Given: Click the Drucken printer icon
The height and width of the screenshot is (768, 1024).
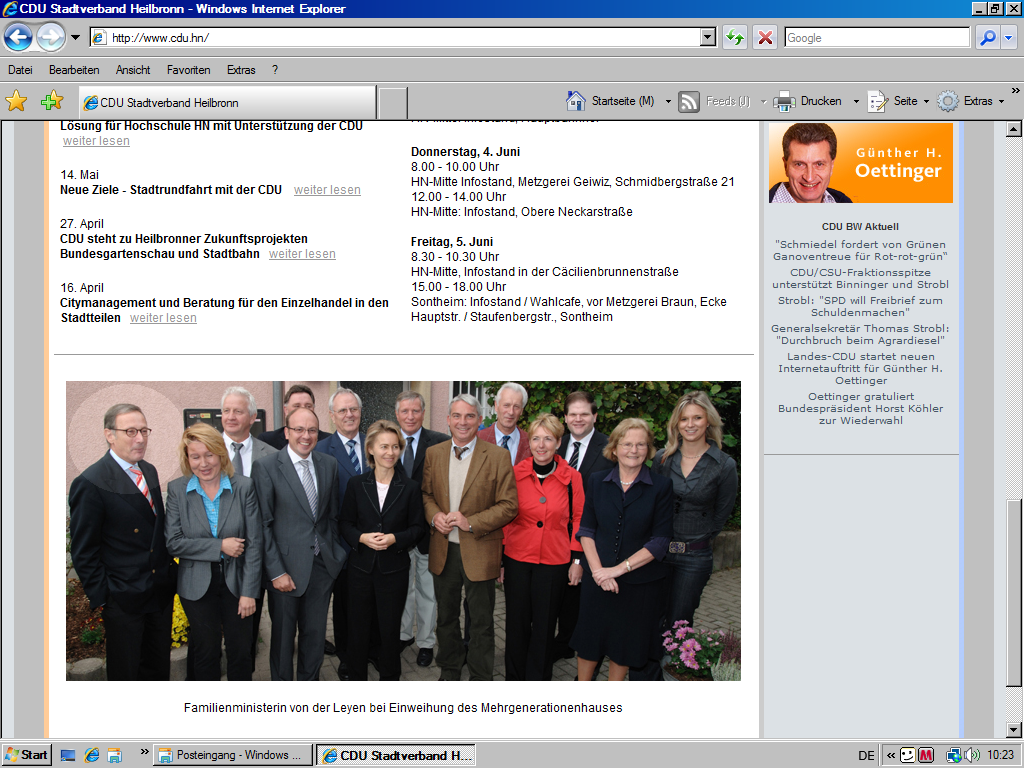Looking at the screenshot, I should point(784,101).
